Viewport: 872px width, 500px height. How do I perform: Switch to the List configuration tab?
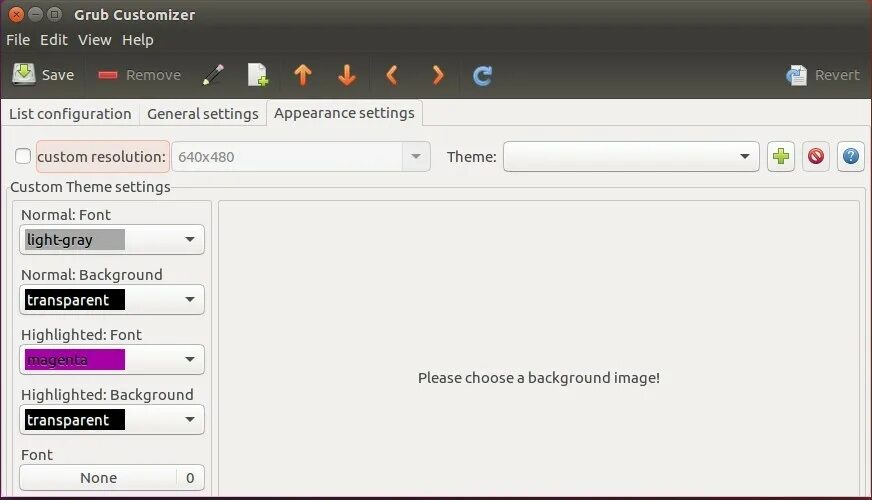click(70, 113)
